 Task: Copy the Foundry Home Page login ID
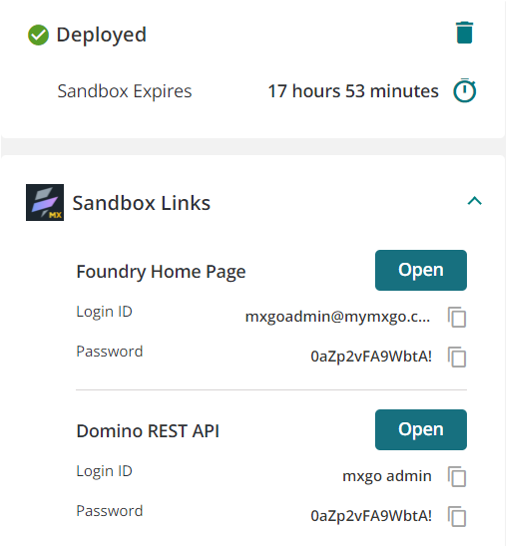pyautogui.click(x=457, y=317)
